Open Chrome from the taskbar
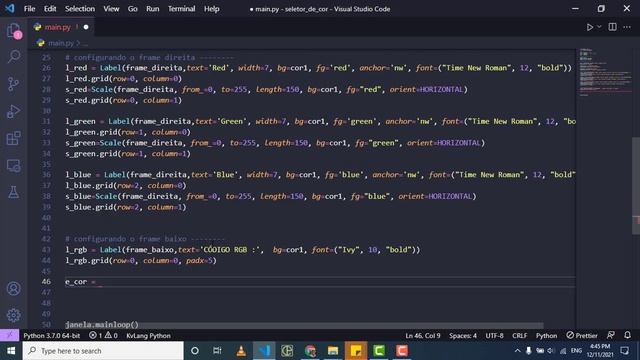 click(310, 351)
